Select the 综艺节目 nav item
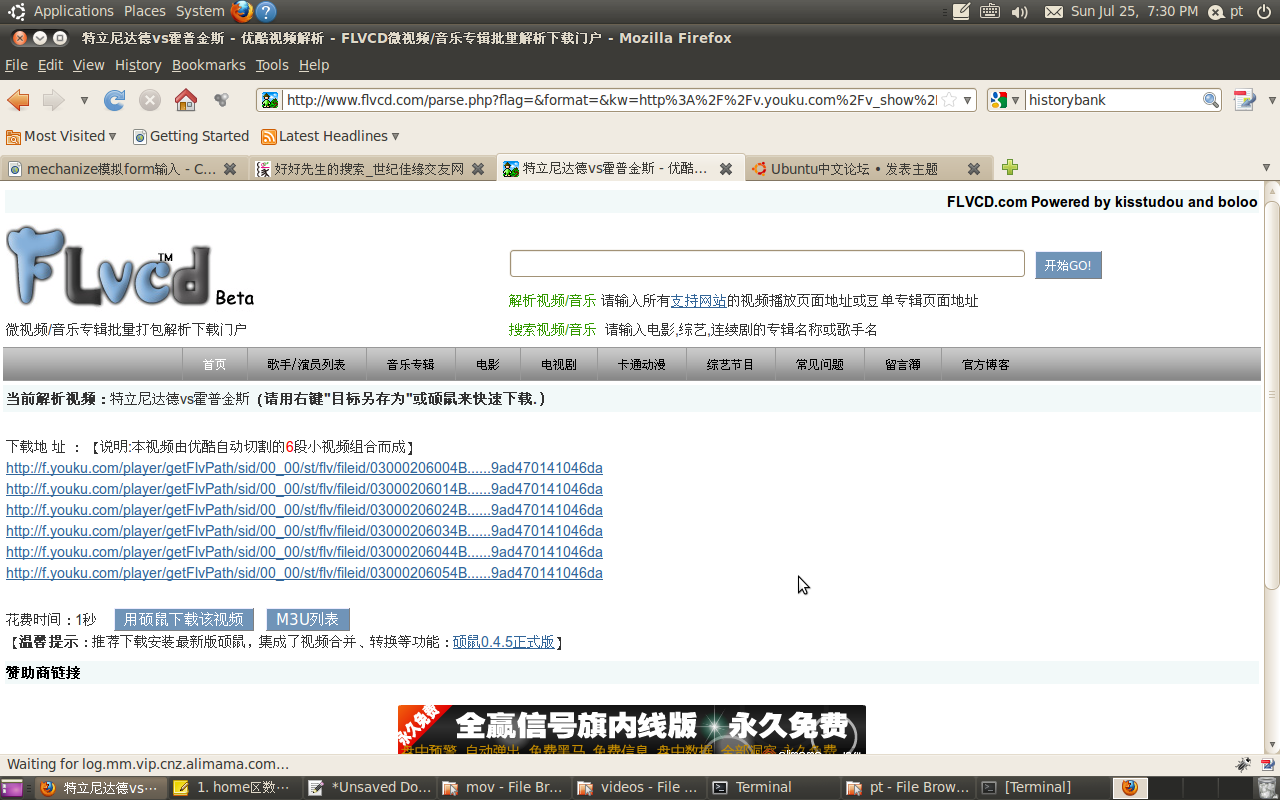The width and height of the screenshot is (1280, 800). pyautogui.click(x=731, y=364)
